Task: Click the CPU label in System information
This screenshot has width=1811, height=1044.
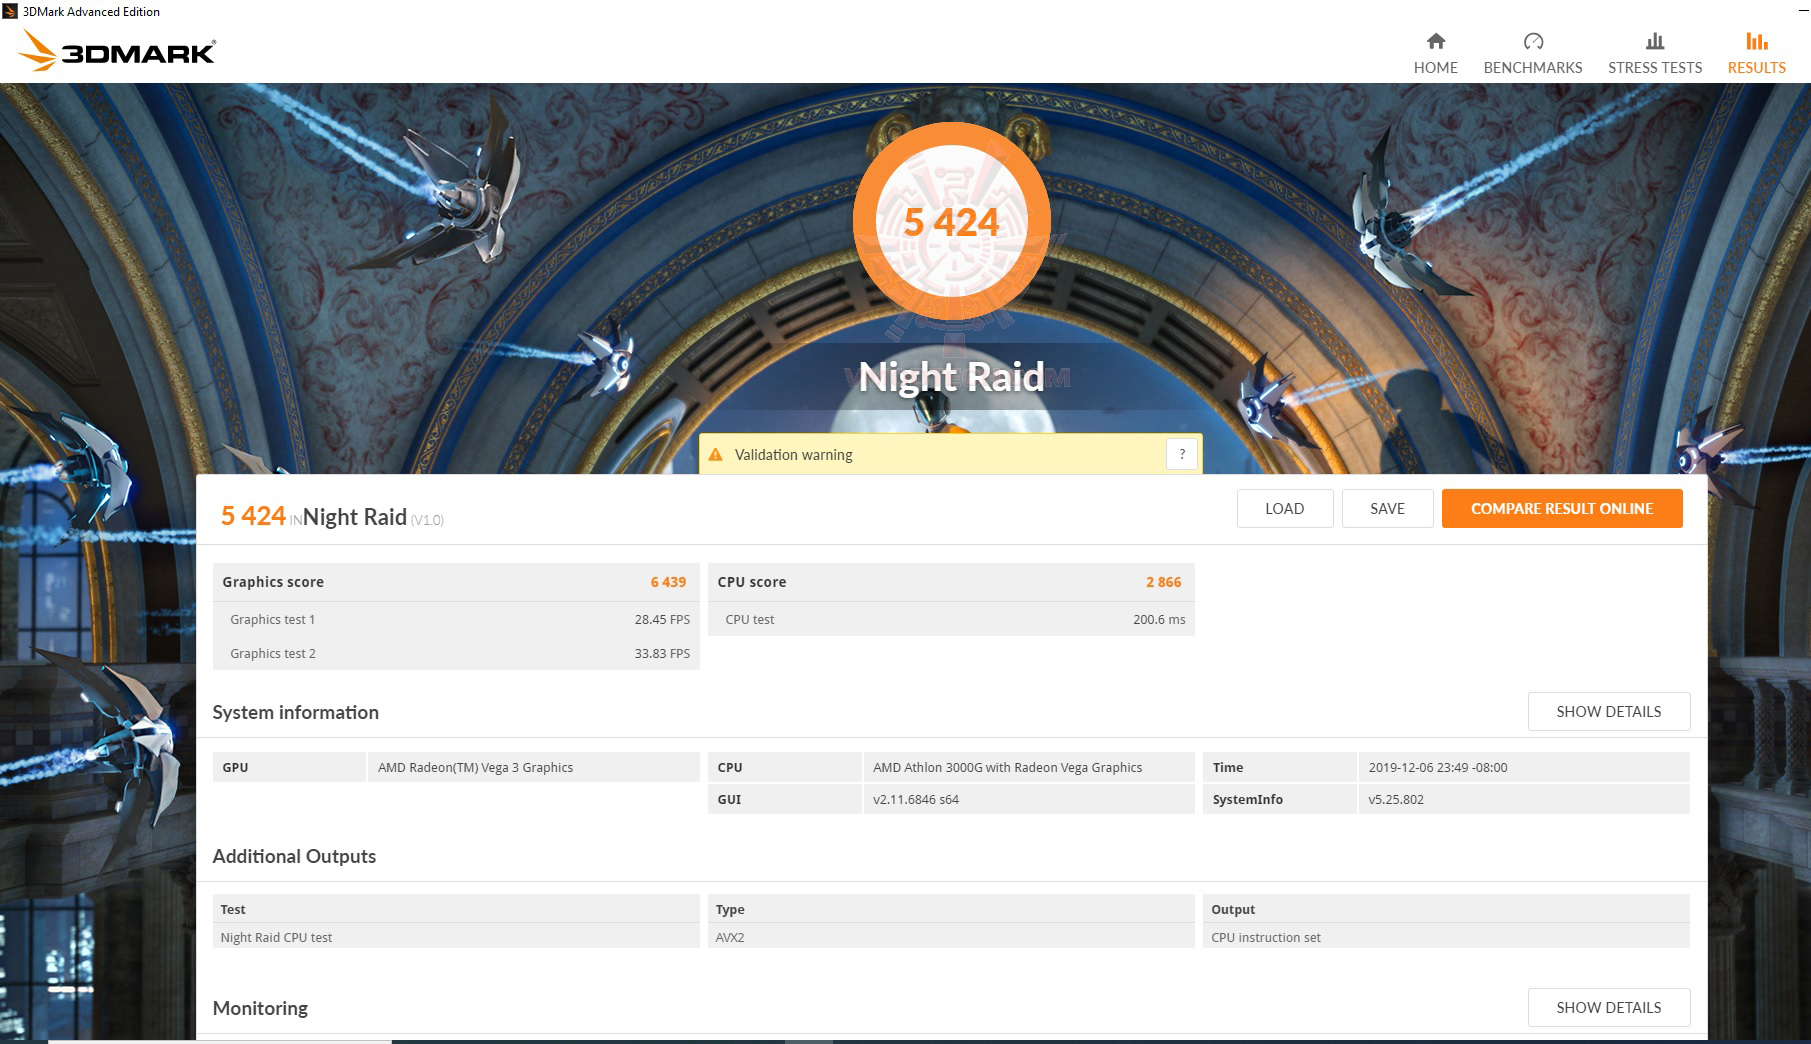Action: pos(784,767)
